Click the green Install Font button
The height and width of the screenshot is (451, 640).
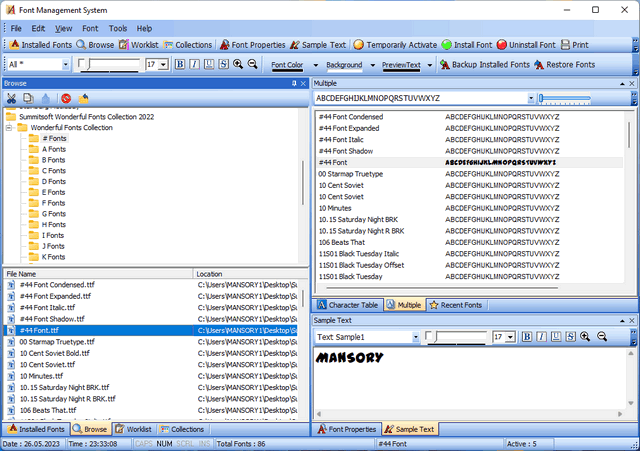[467, 45]
